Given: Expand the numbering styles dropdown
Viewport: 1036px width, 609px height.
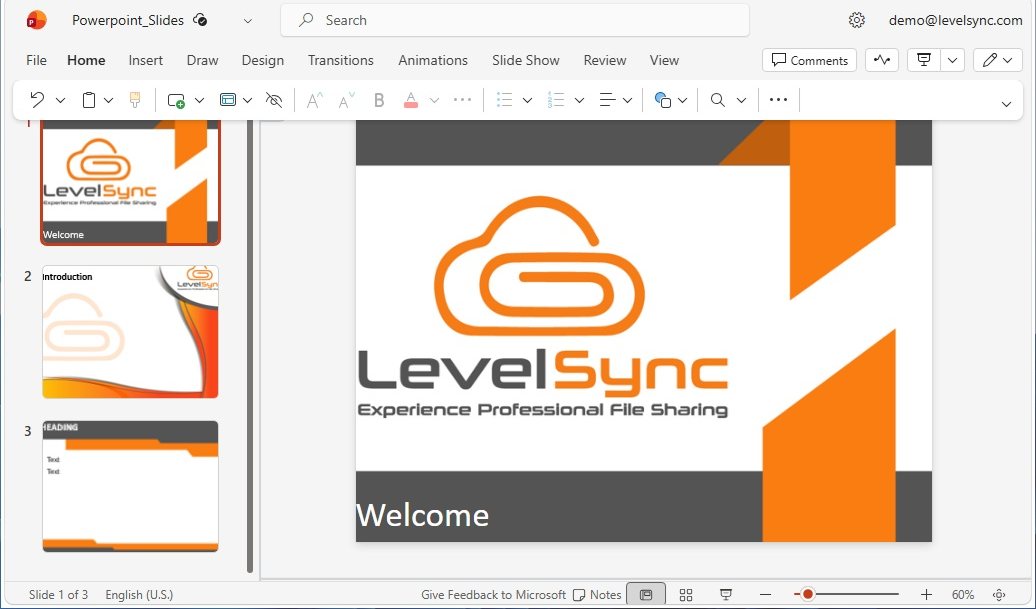Looking at the screenshot, I should (x=579, y=100).
